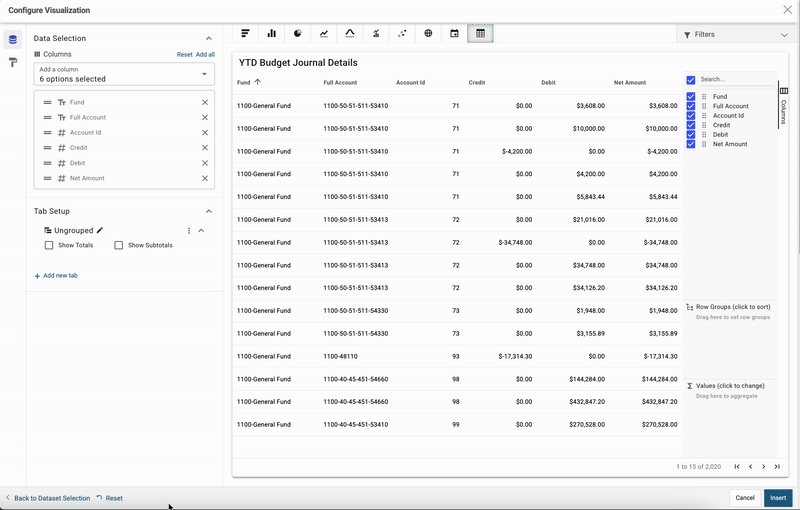This screenshot has width=800, height=510.
Task: Enable Show Subtotals checkbox
Action: (119, 245)
